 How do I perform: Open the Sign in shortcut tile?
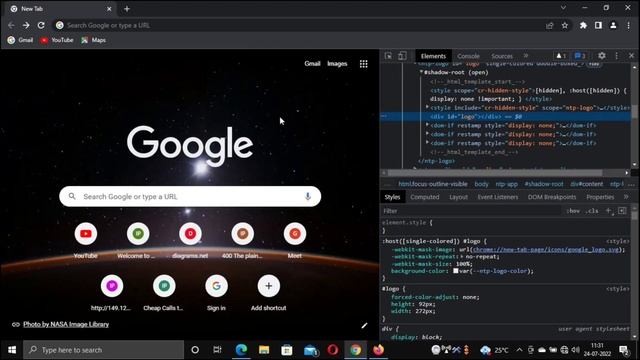click(216, 293)
